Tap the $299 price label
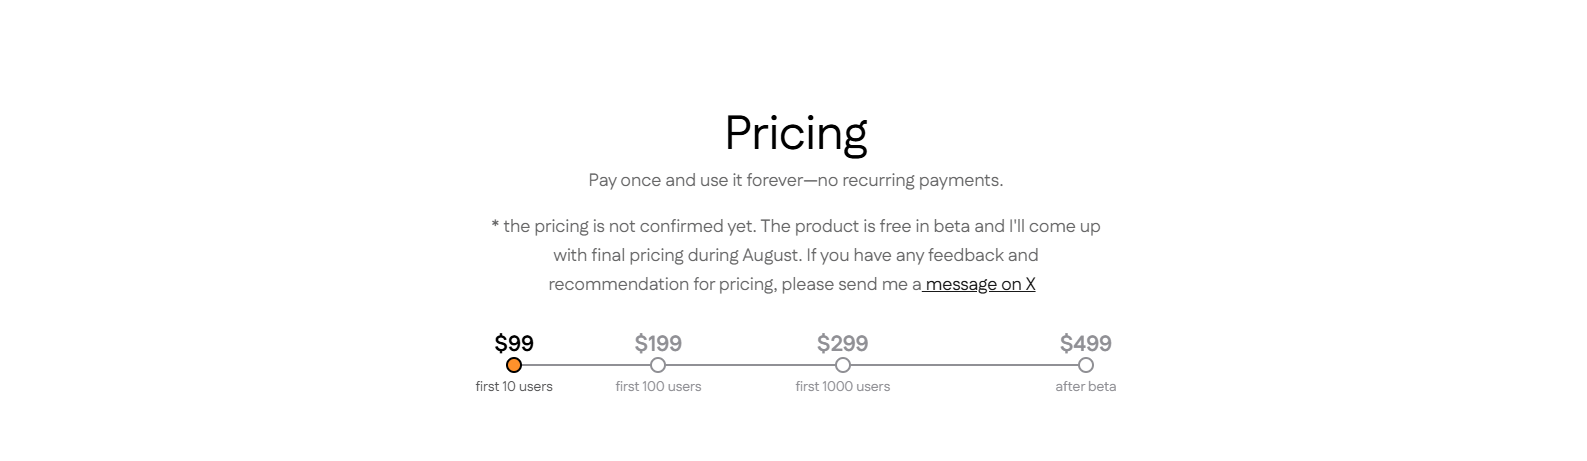1587x461 pixels. click(x=843, y=343)
